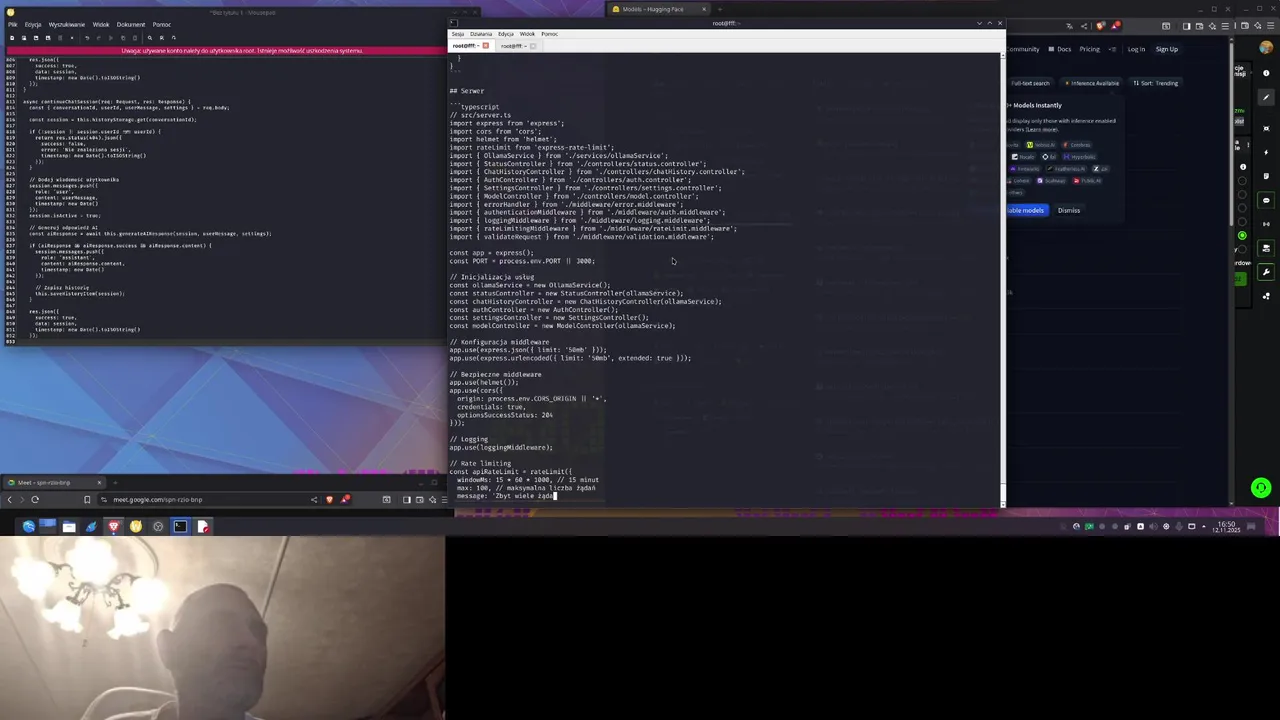1280x720 pixels.
Task: Click the taskbar clock showing 16:50
Action: coord(1227,526)
